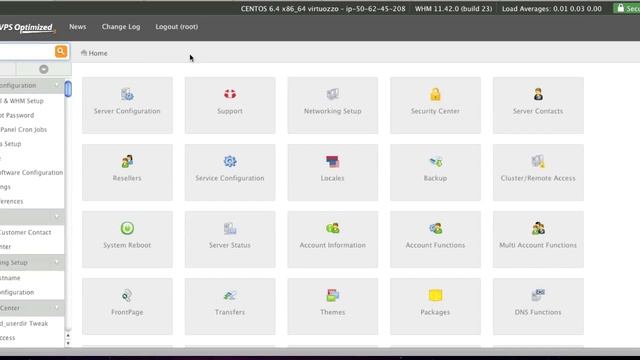Click the sidebar collapse circle button
This screenshot has width=640, height=360.
coord(44,69)
